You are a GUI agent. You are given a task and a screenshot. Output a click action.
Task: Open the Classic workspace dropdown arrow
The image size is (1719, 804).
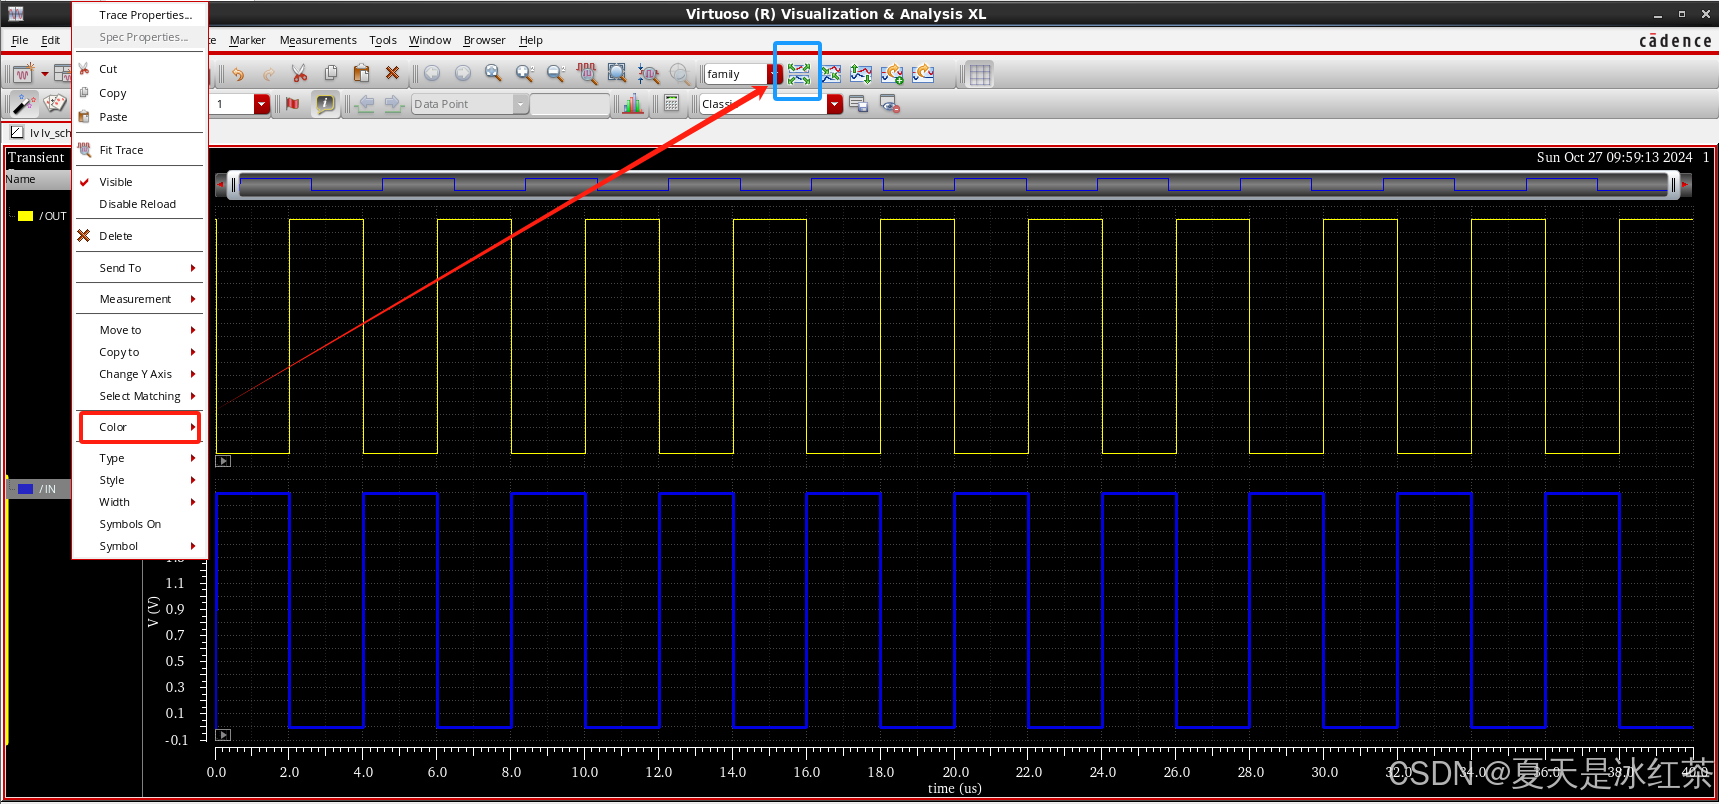pos(835,104)
